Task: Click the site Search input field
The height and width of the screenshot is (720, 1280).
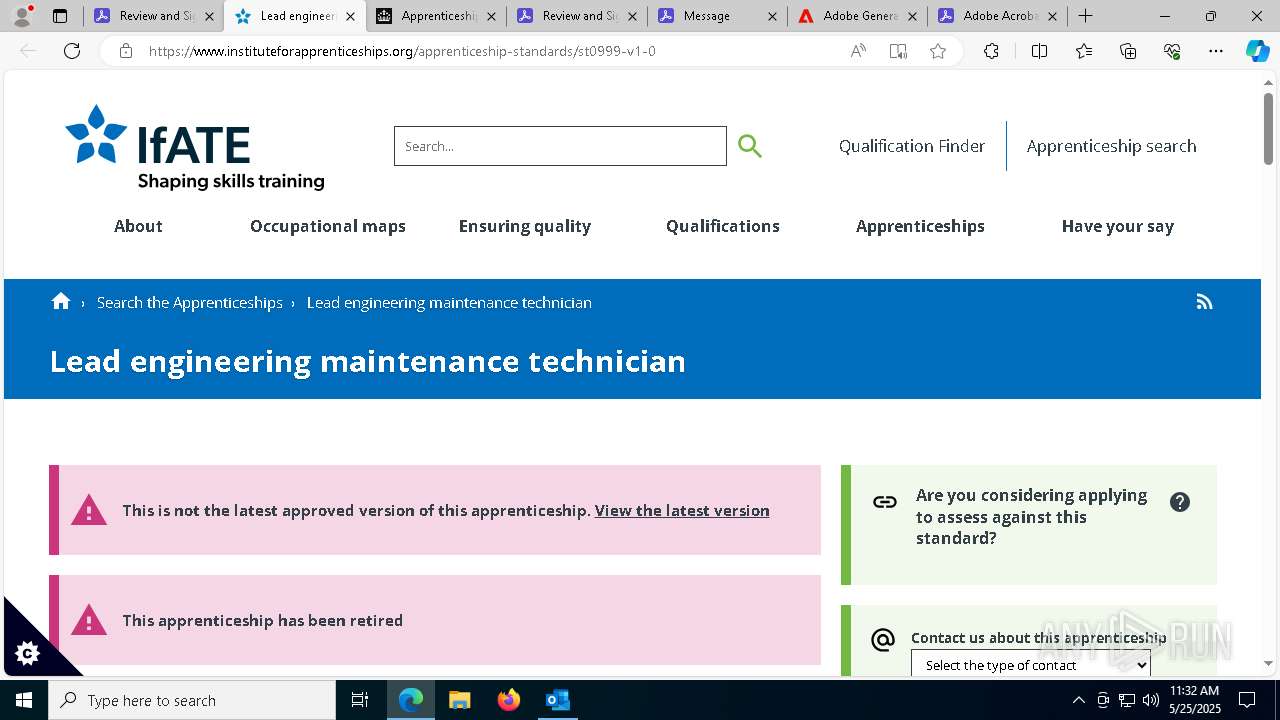Action: pos(560,146)
